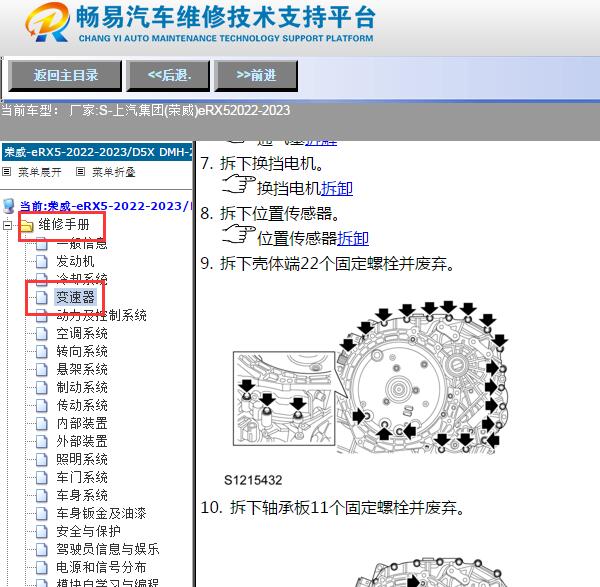Select 发动机 in the tree

pos(75,261)
